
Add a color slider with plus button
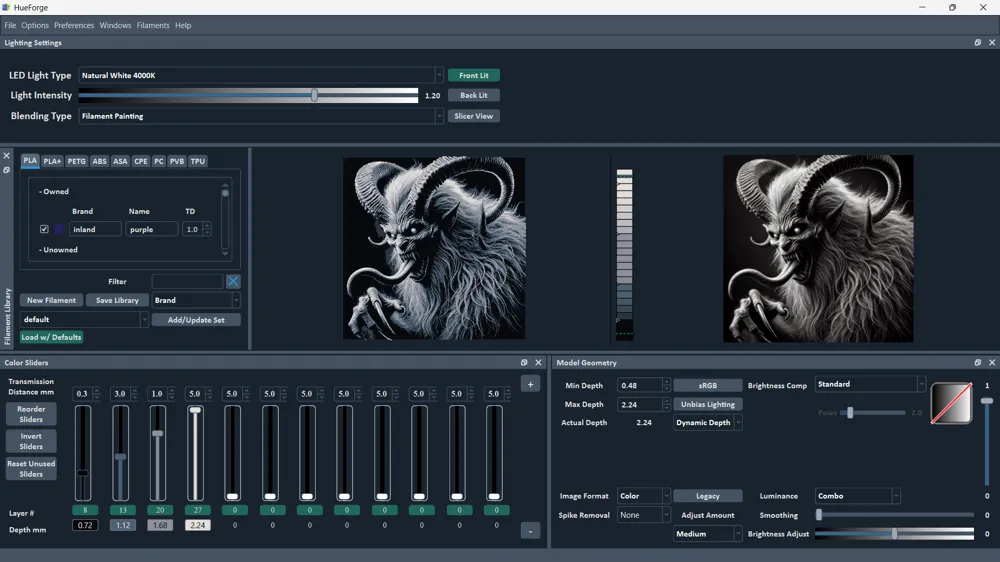[531, 384]
